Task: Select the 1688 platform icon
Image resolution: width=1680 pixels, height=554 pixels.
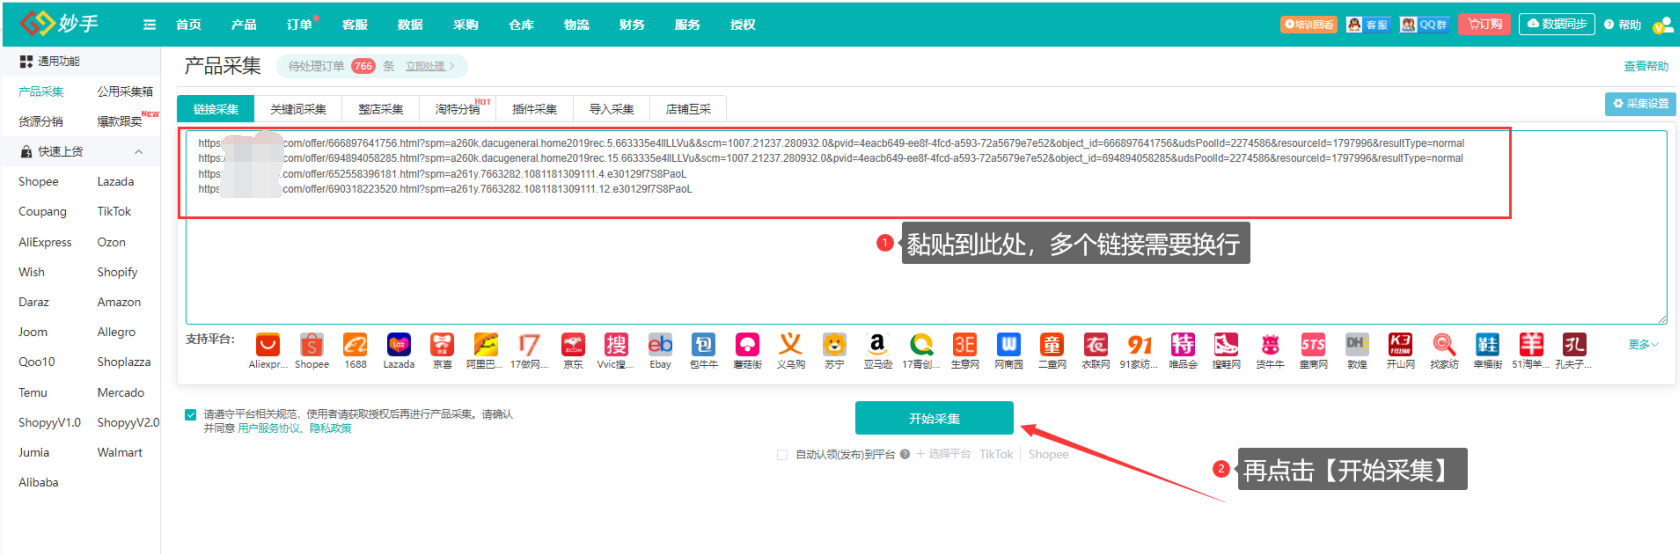Action: pyautogui.click(x=355, y=346)
